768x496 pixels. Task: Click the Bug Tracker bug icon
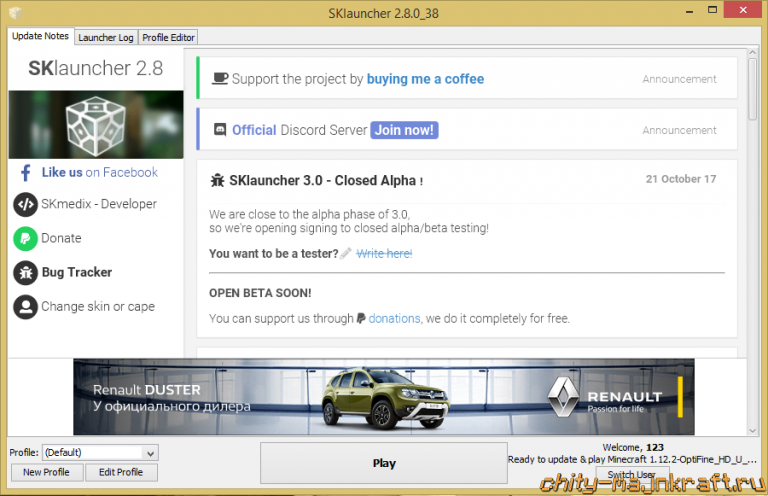click(25, 272)
